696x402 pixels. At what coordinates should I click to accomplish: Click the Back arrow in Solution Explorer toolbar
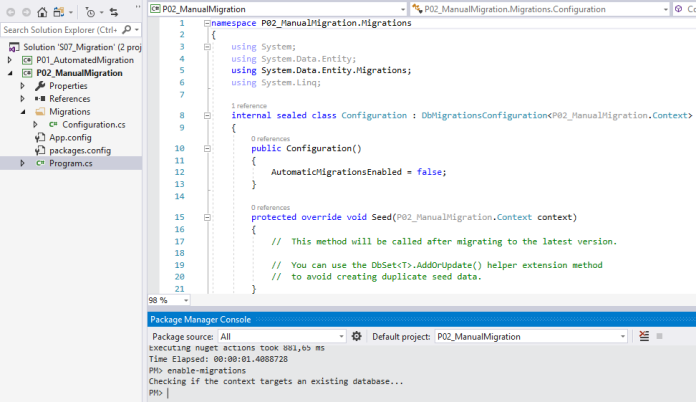click(x=9, y=12)
